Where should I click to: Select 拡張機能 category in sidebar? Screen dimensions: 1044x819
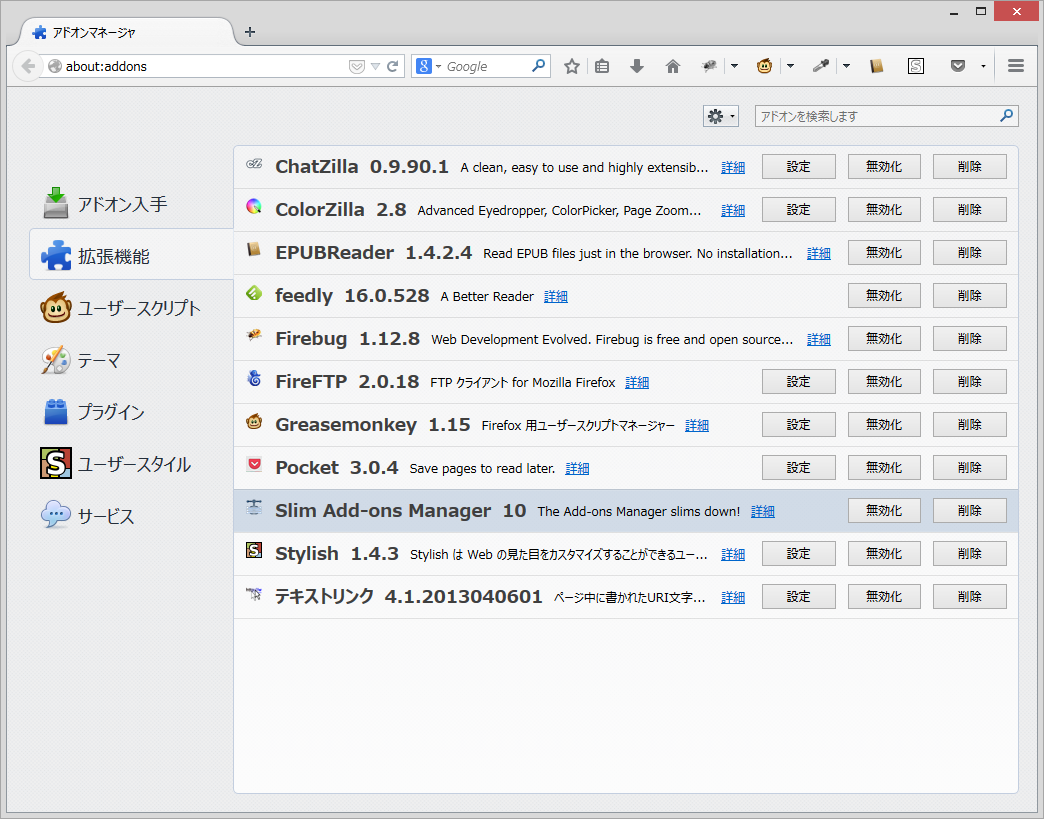(x=131, y=256)
